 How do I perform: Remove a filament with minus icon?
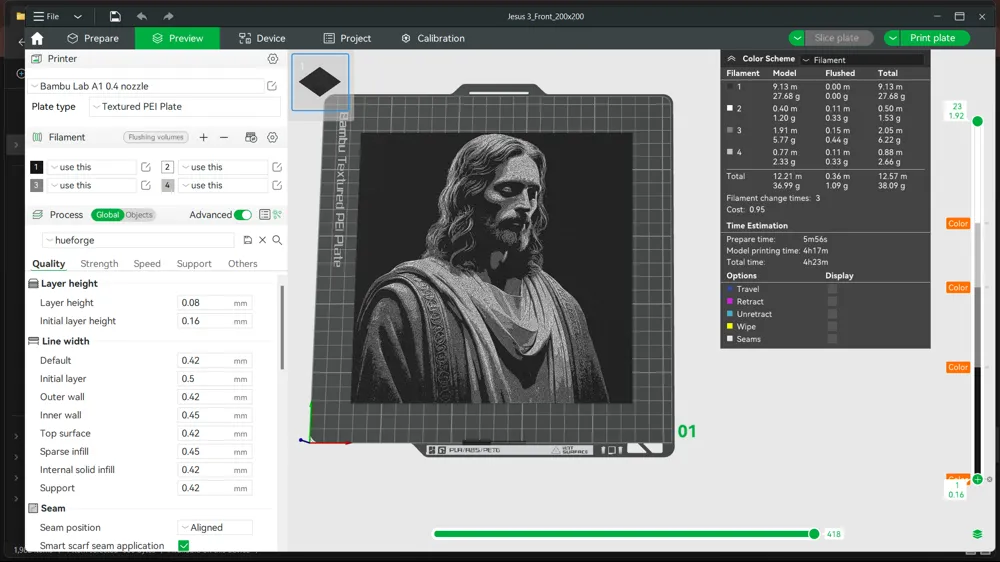point(224,137)
